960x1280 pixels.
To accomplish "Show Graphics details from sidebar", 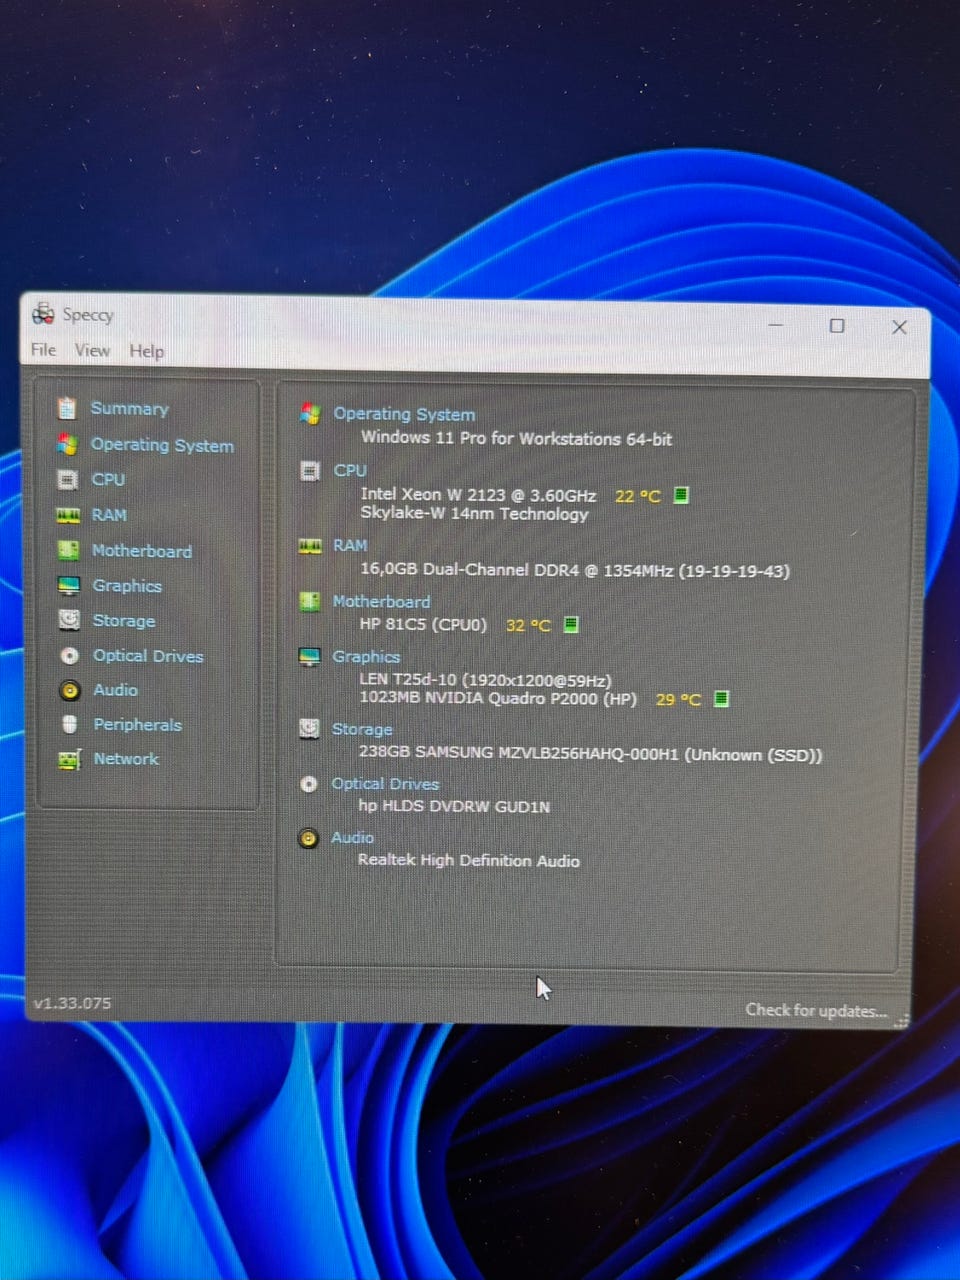I will pyautogui.click(x=127, y=586).
